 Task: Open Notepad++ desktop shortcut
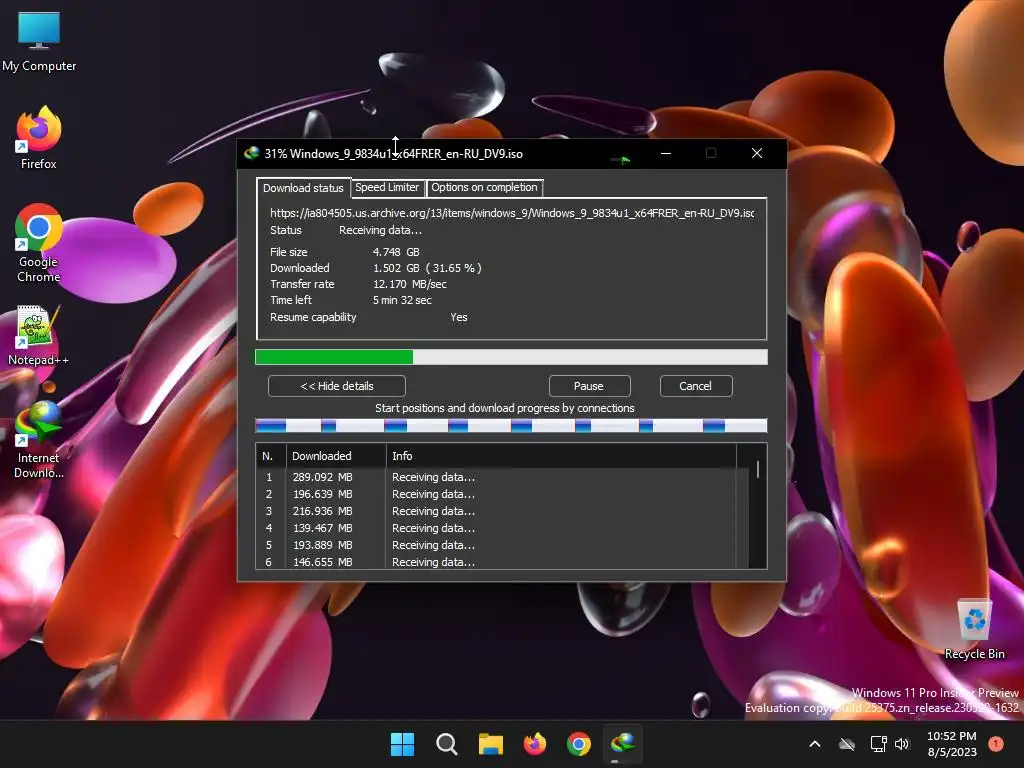(39, 335)
